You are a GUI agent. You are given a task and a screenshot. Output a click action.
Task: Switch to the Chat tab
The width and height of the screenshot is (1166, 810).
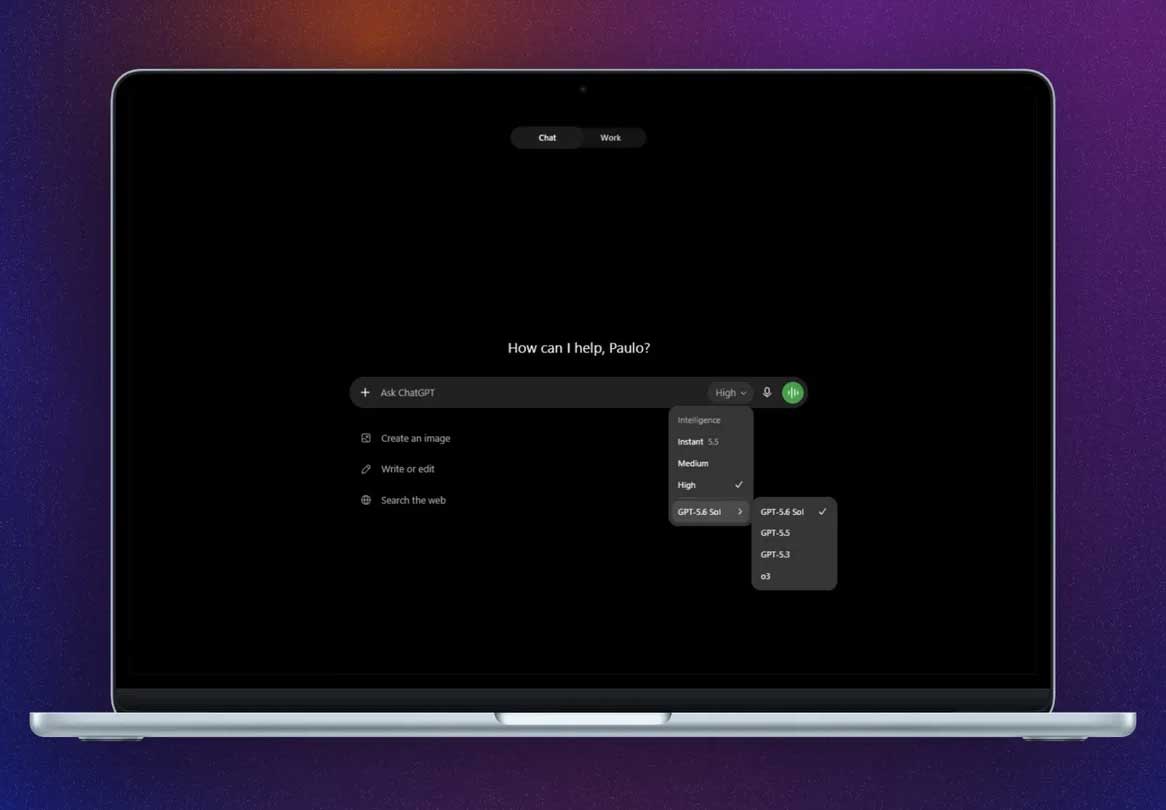(547, 138)
